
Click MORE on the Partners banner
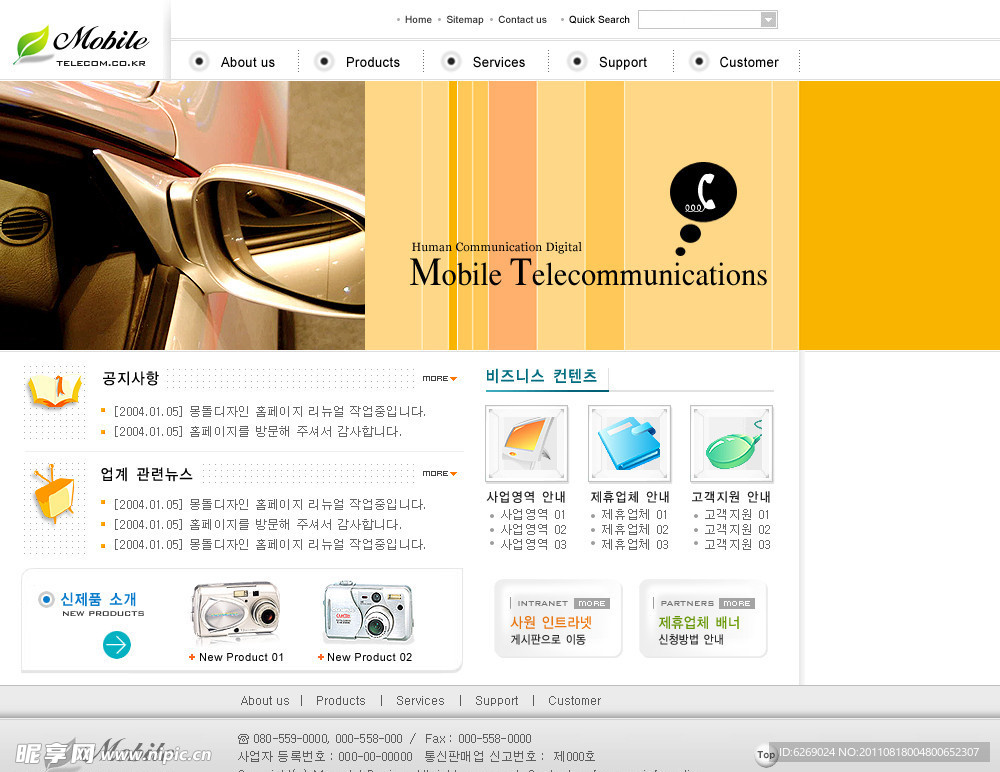[737, 603]
